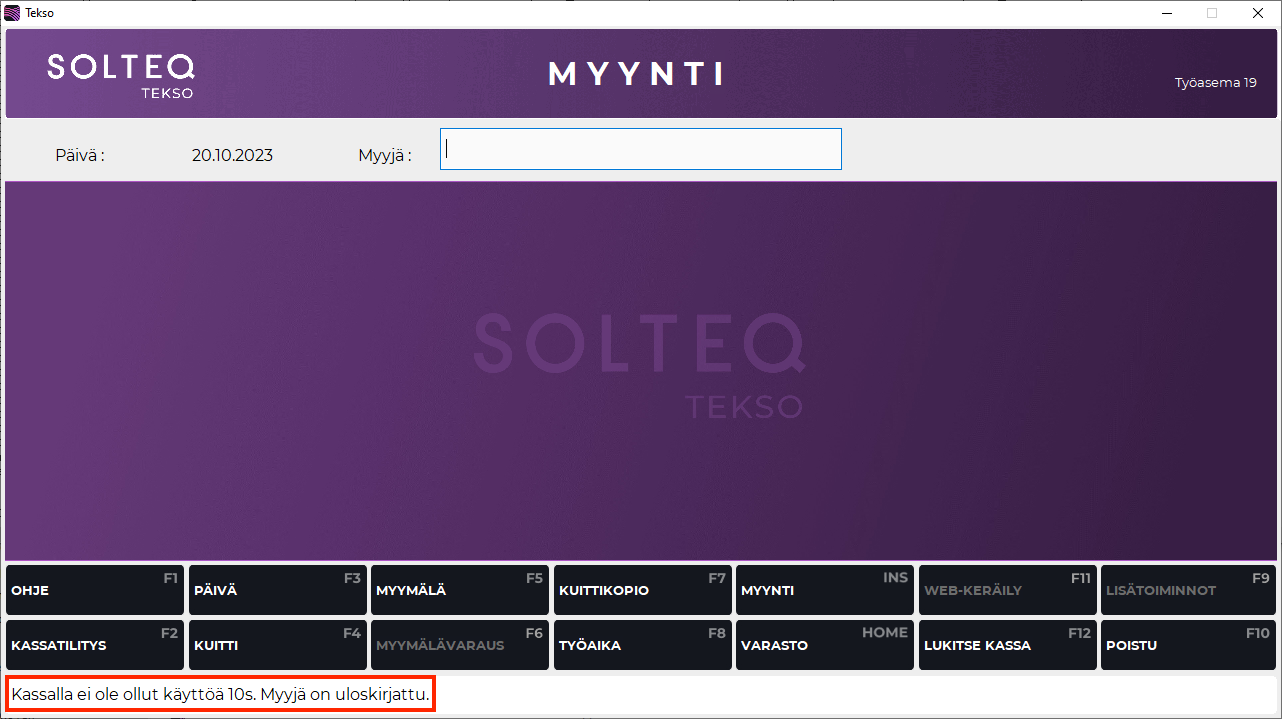The image size is (1282, 719).
Task: Open the PÄIVÄ F3 function
Action: pos(277,590)
